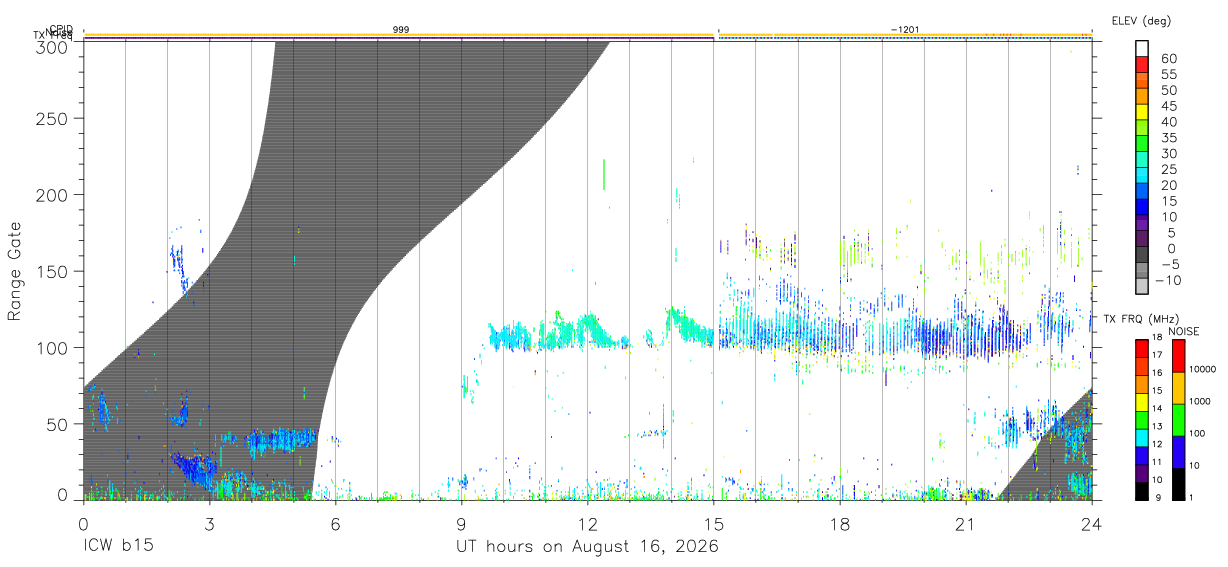Click the 'ICW b15' radar label

point(118,547)
